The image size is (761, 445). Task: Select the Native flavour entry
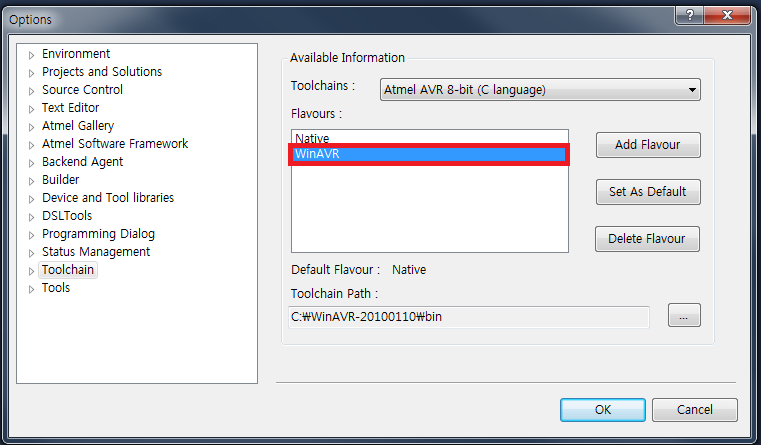pyautogui.click(x=313, y=138)
